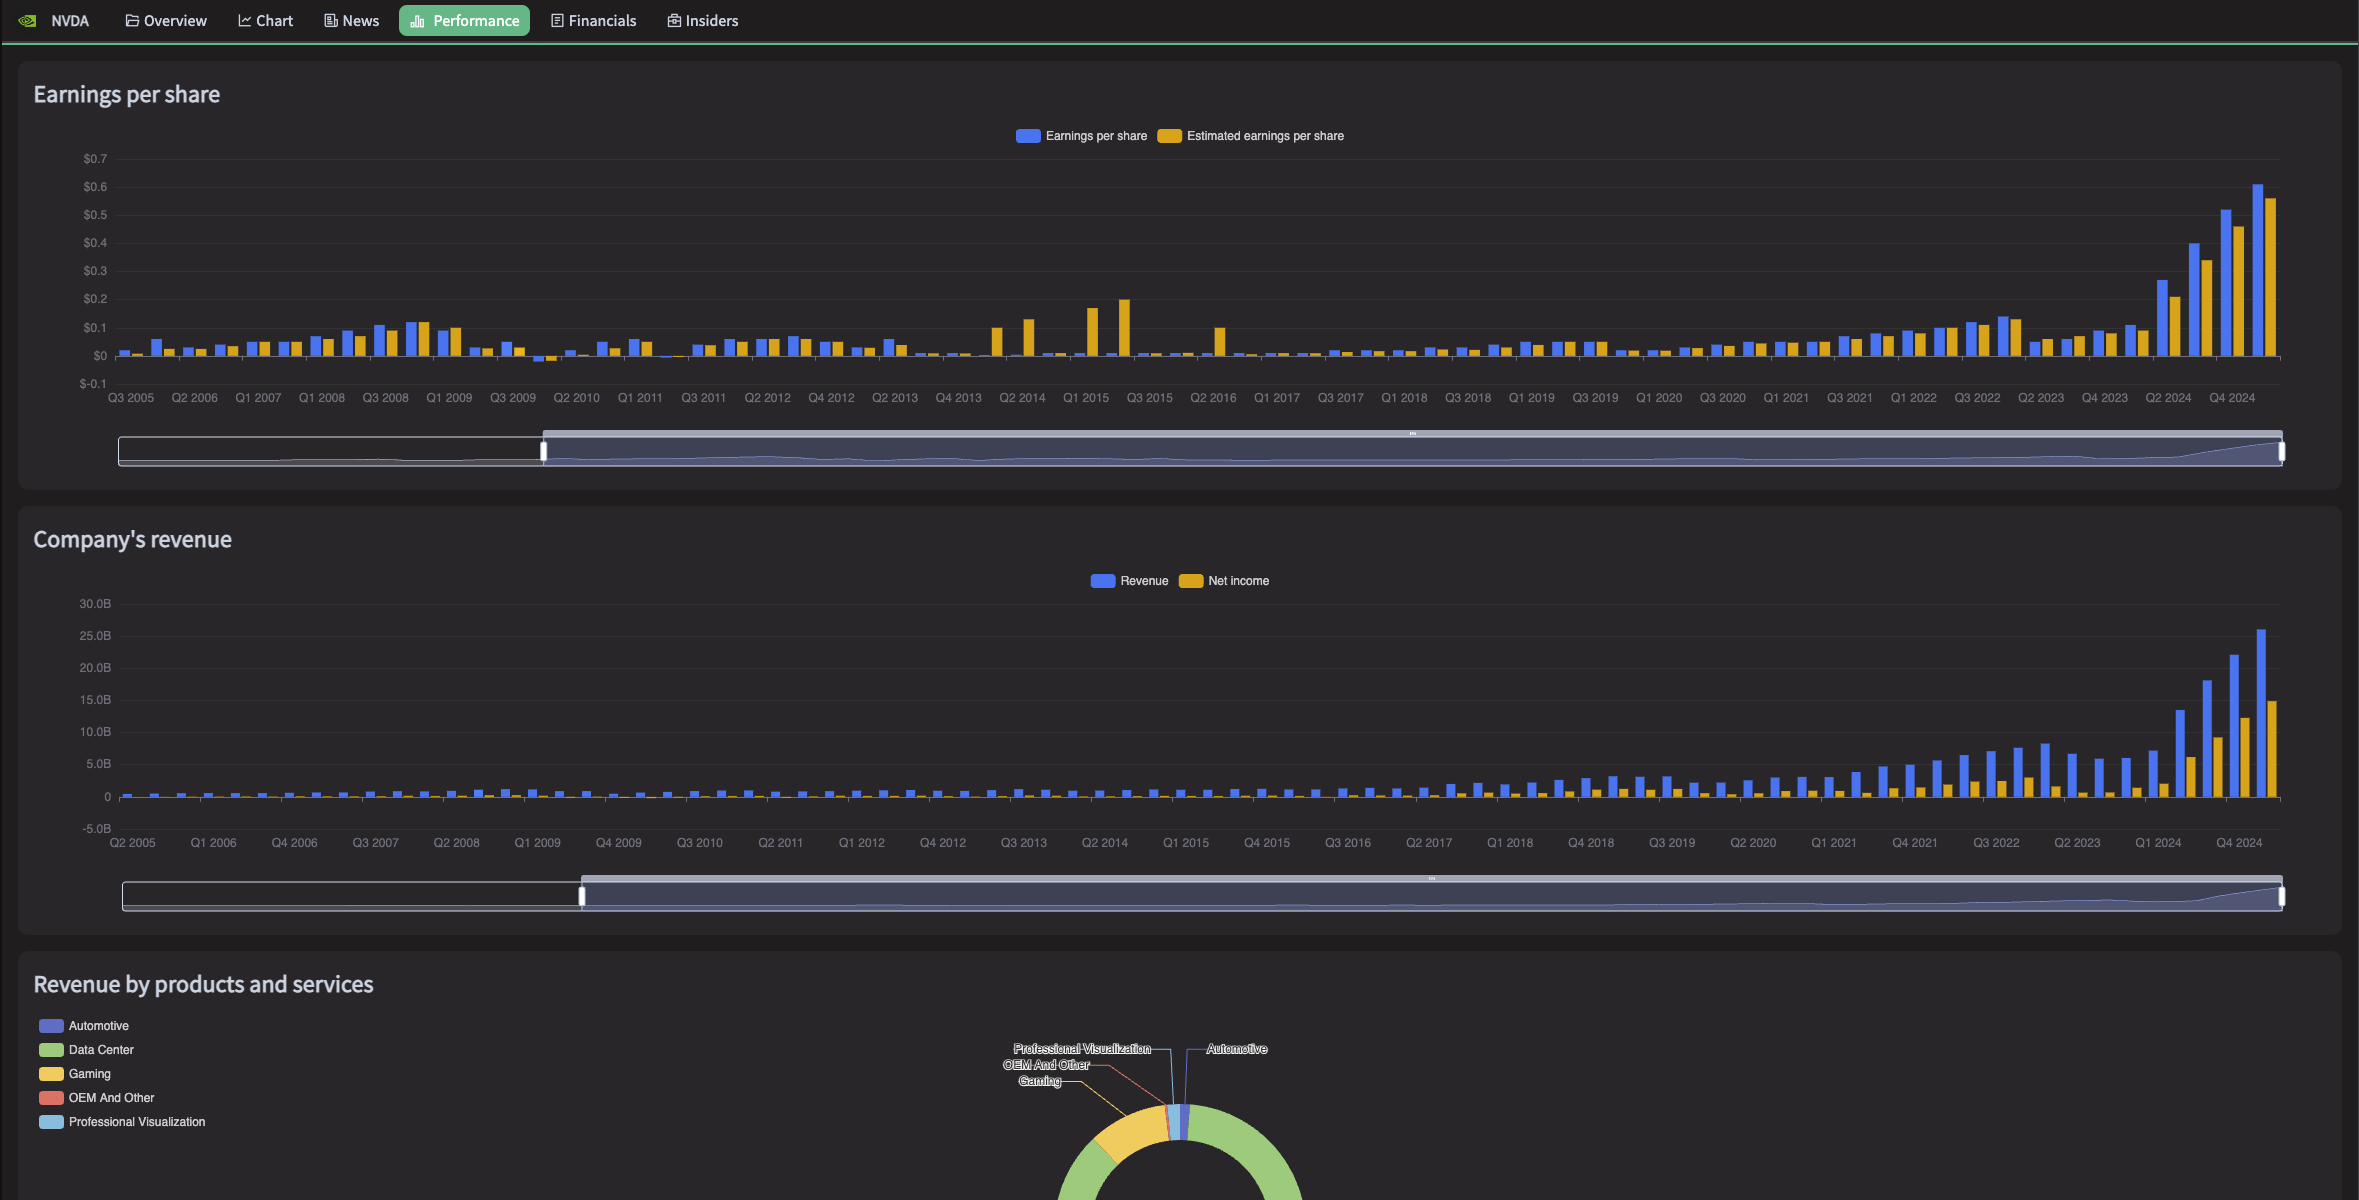
Task: Click right handle of revenue range slider
Action: (2282, 896)
